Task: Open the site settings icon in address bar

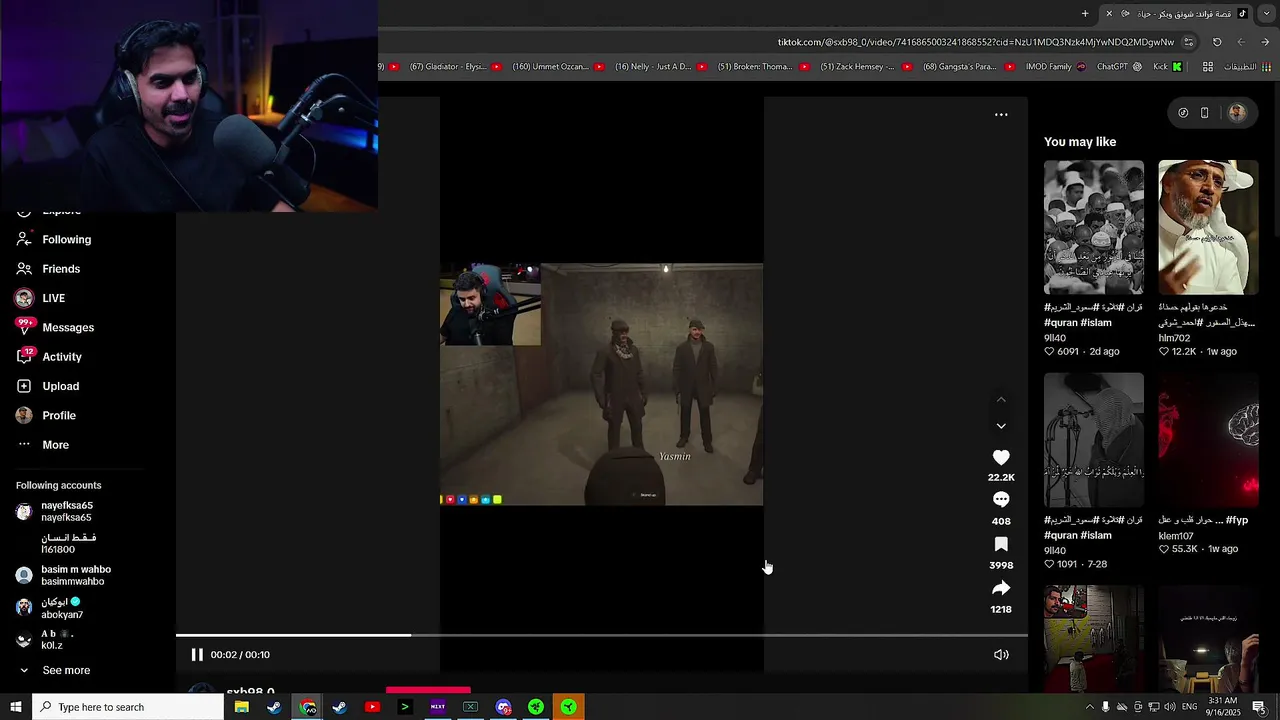Action: click(1188, 42)
